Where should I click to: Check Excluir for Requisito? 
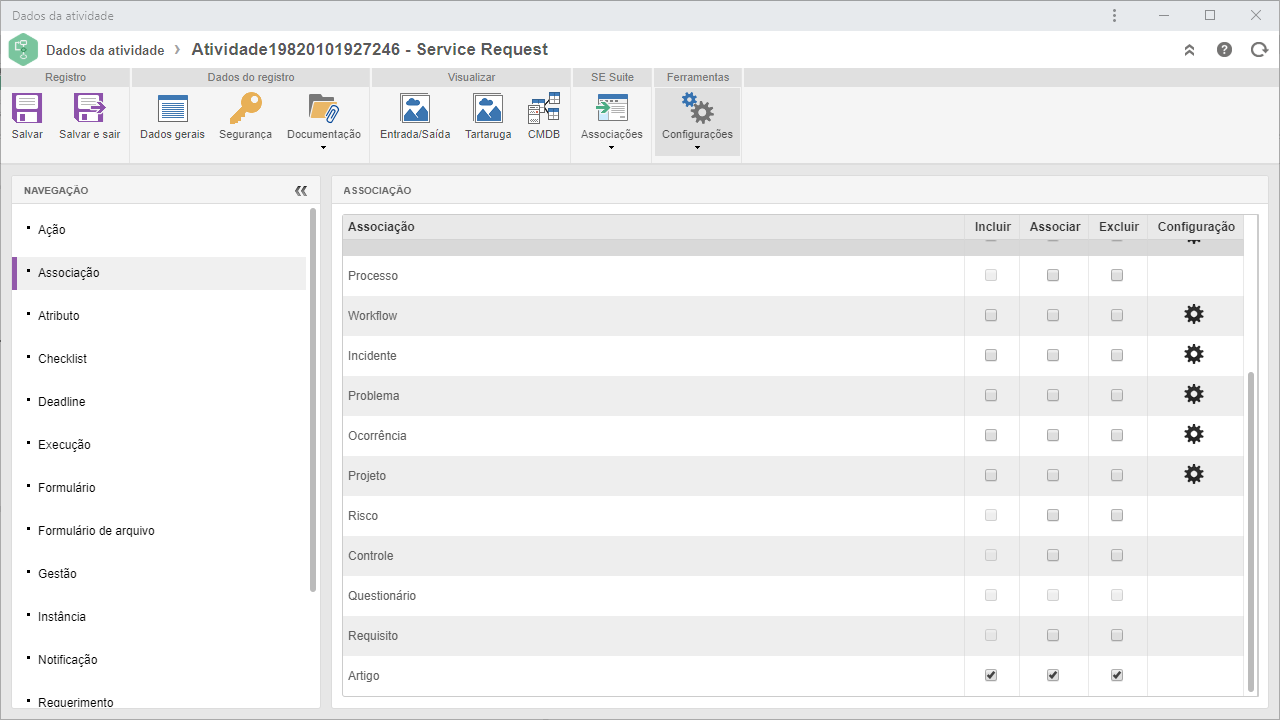point(1117,635)
